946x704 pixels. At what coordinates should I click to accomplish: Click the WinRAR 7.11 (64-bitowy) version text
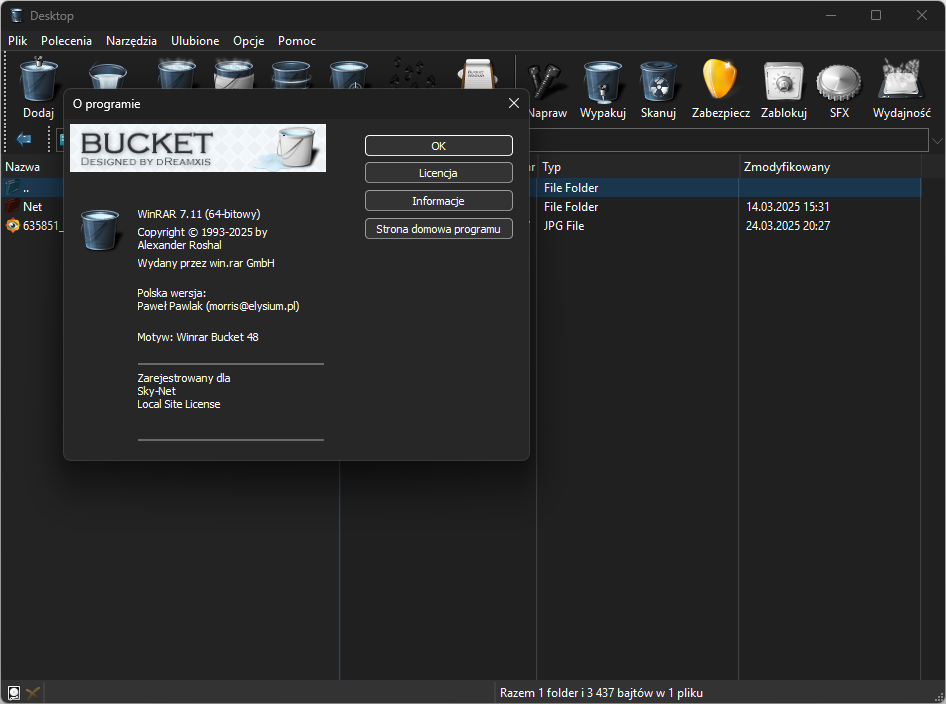coord(199,214)
